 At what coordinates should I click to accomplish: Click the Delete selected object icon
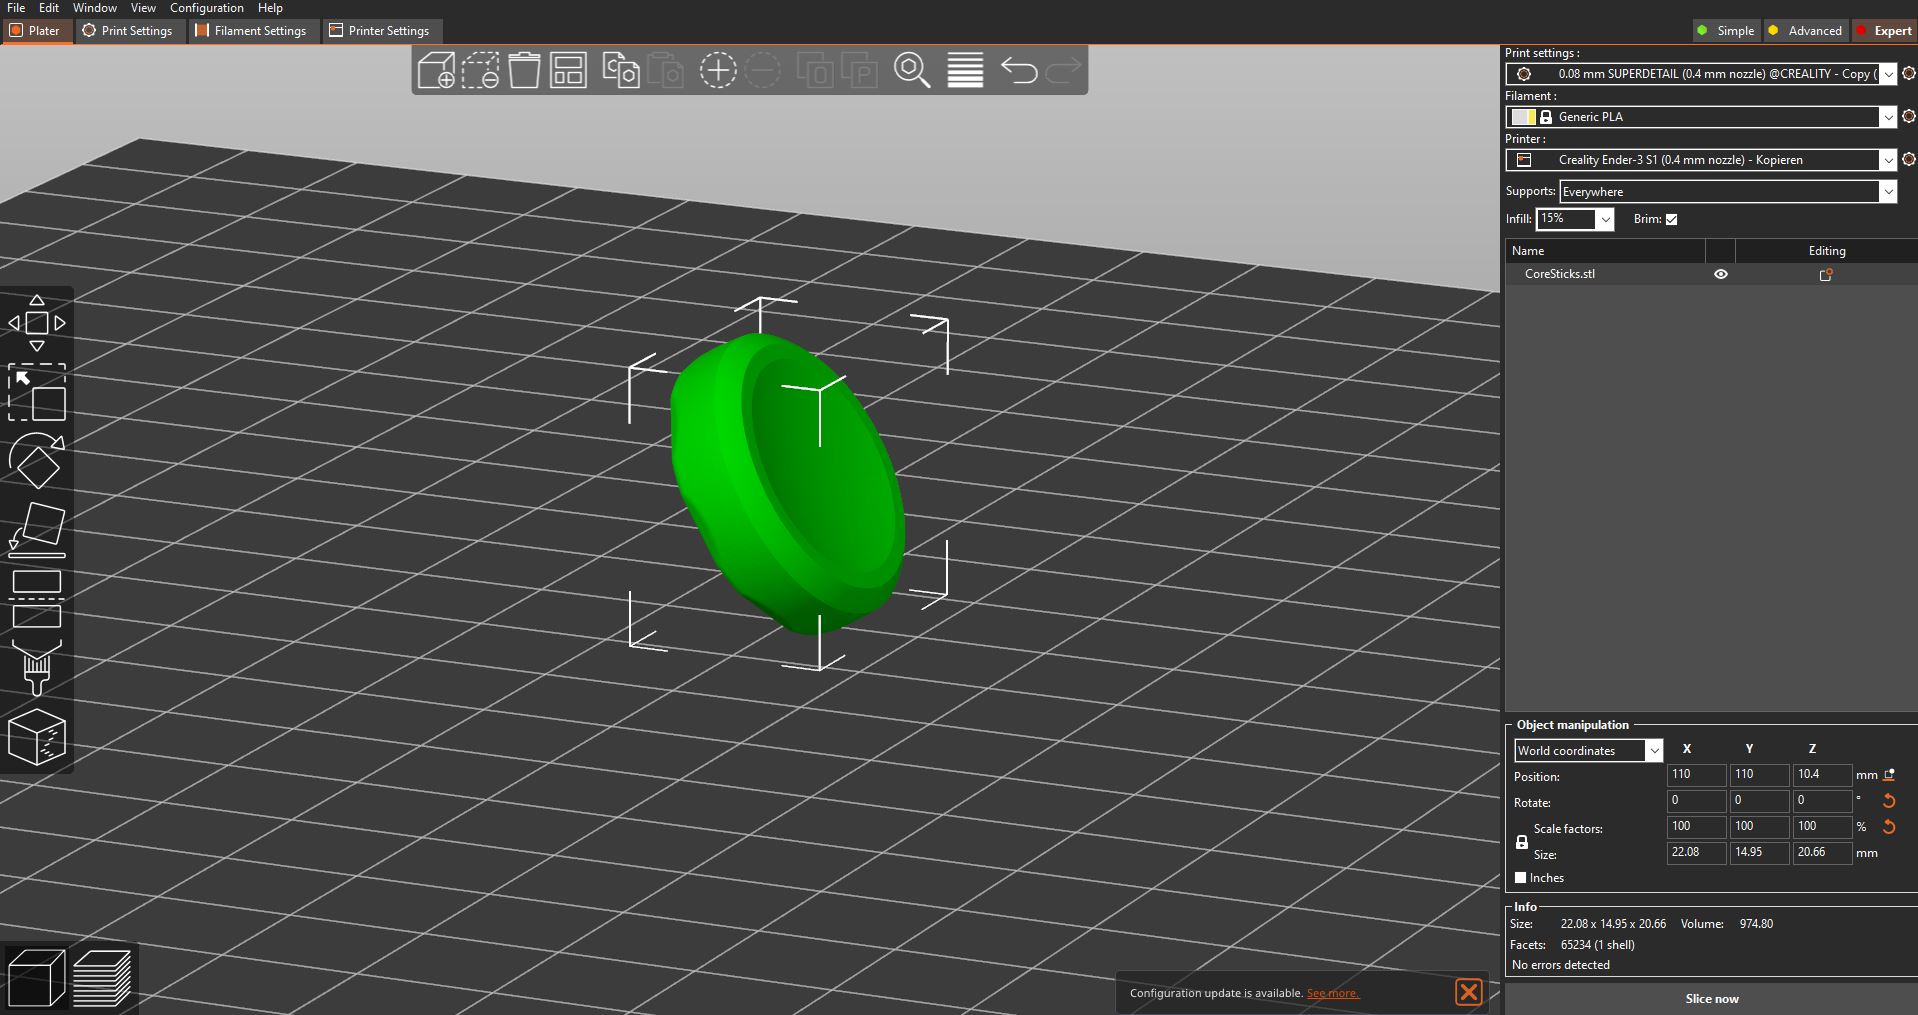tap(480, 70)
